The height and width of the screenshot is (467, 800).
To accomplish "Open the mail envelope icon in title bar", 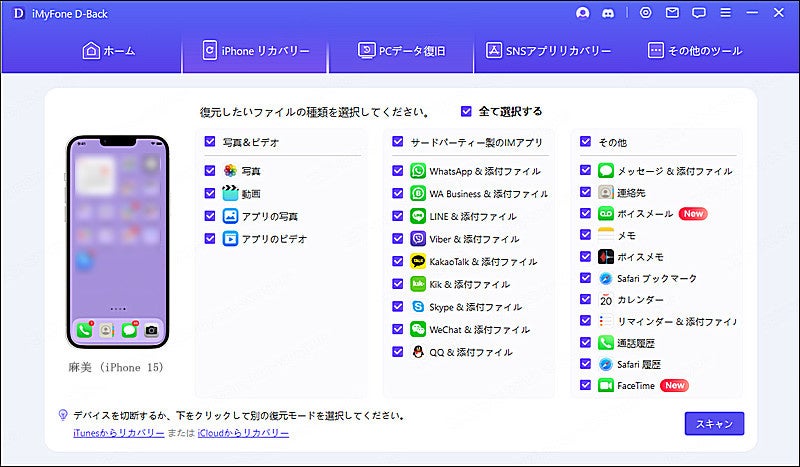I will click(x=672, y=13).
